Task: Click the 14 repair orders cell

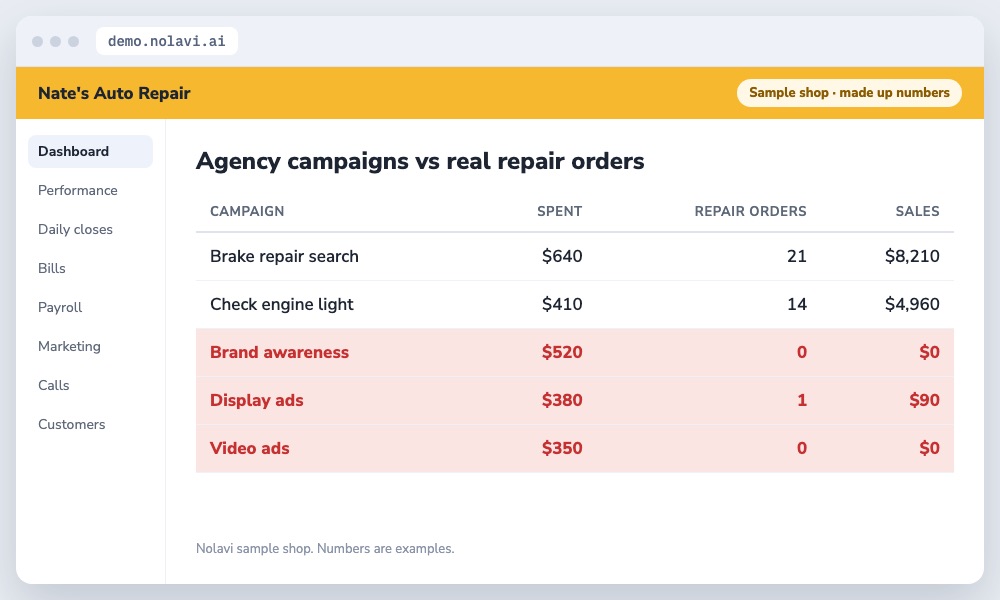Action: [x=797, y=304]
